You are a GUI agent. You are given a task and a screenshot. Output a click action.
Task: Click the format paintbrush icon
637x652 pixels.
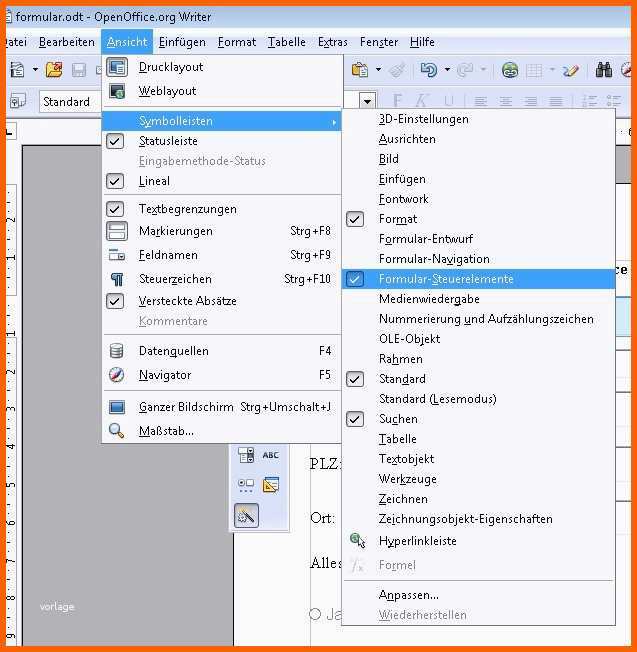397,70
